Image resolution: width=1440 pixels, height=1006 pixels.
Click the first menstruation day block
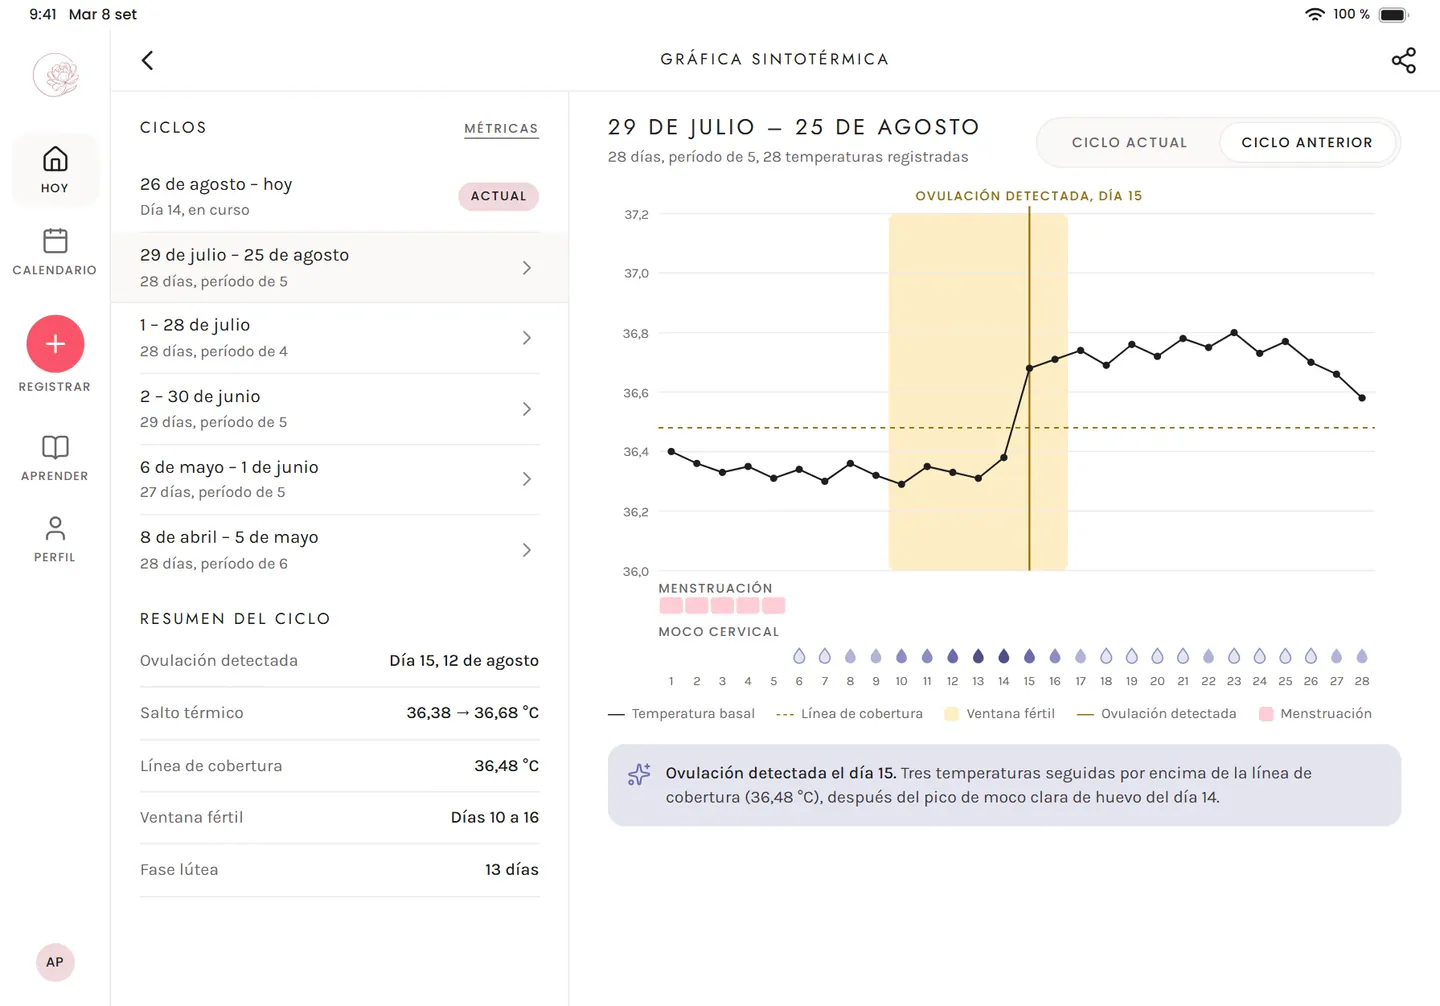671,606
